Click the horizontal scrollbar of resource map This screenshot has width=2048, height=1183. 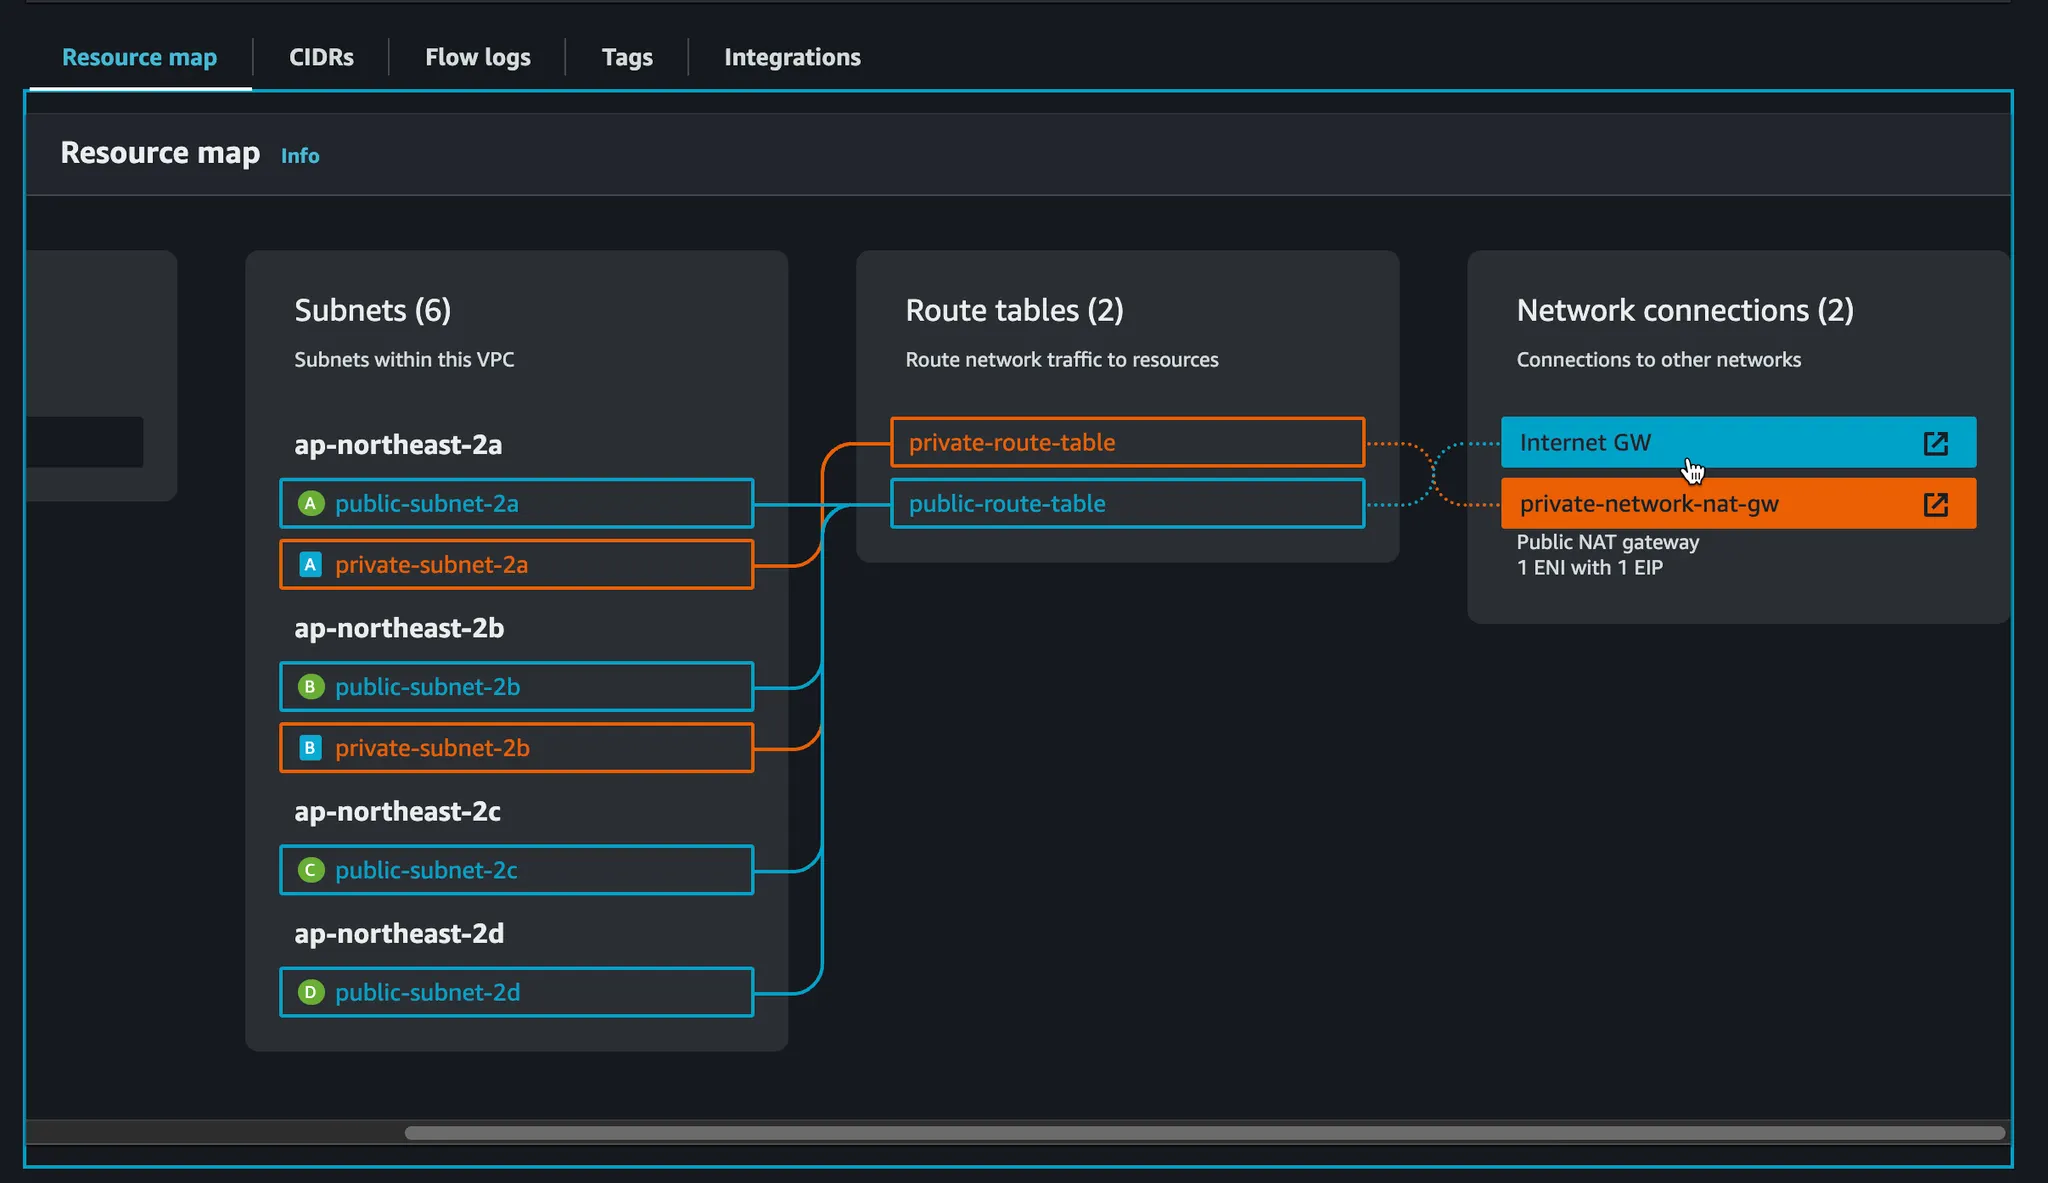(1204, 1133)
